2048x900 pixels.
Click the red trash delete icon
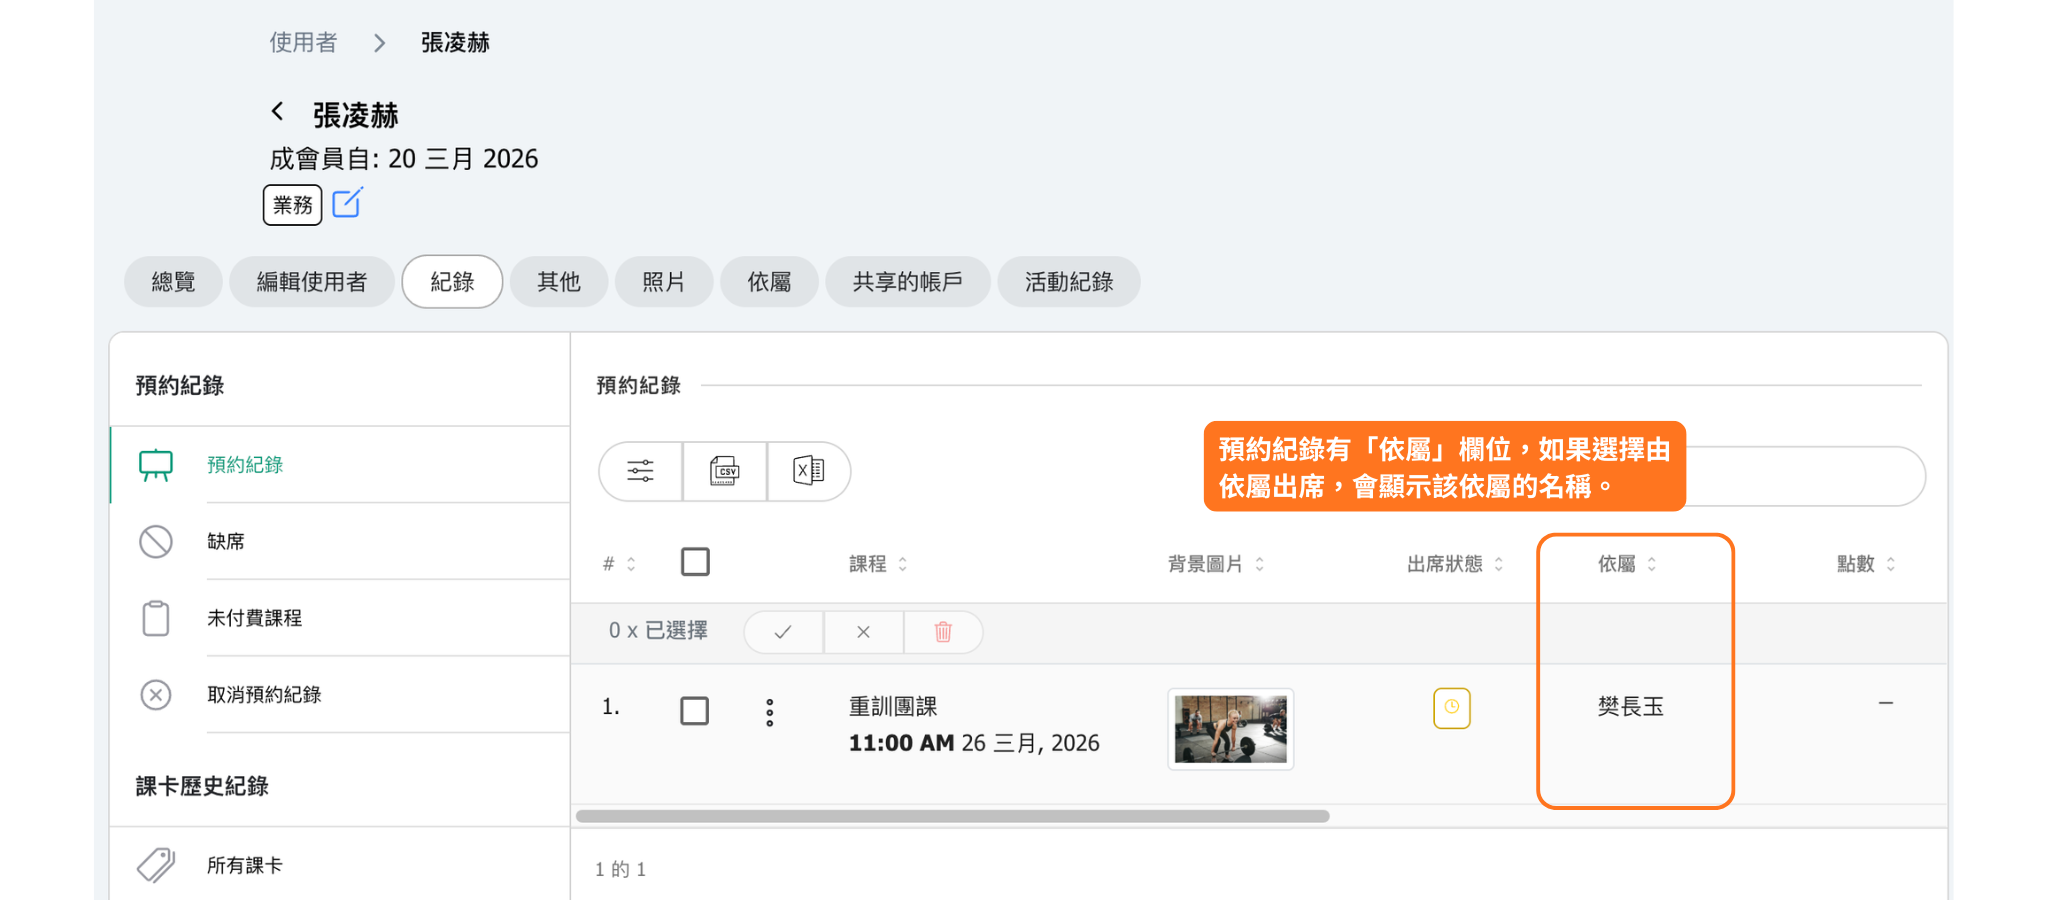943,632
